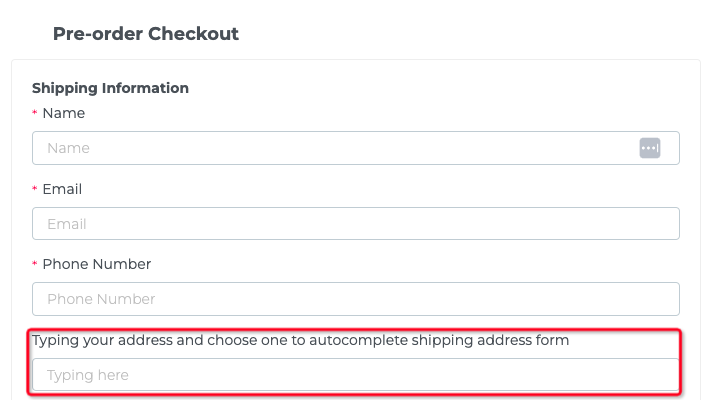Click the 'Name' placeholder text in first field
Screen dimensions: 713x400
(68, 148)
